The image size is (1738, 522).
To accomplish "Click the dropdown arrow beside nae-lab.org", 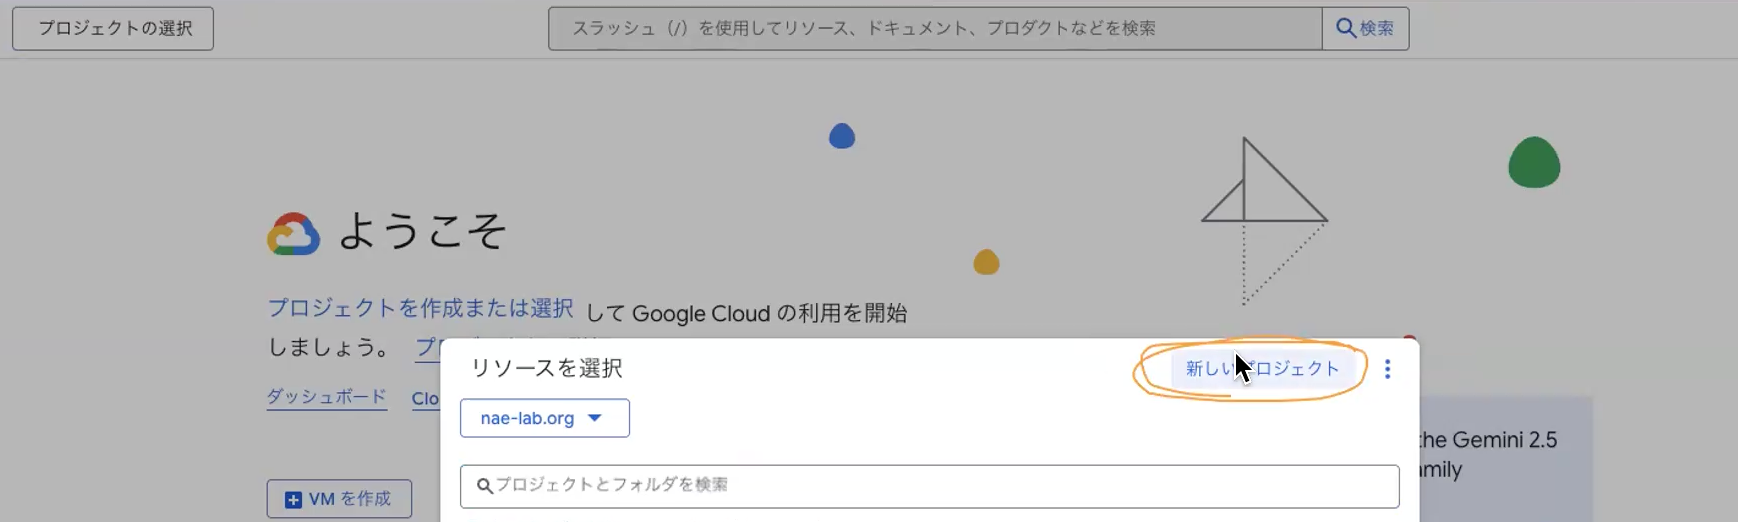I will (x=595, y=418).
